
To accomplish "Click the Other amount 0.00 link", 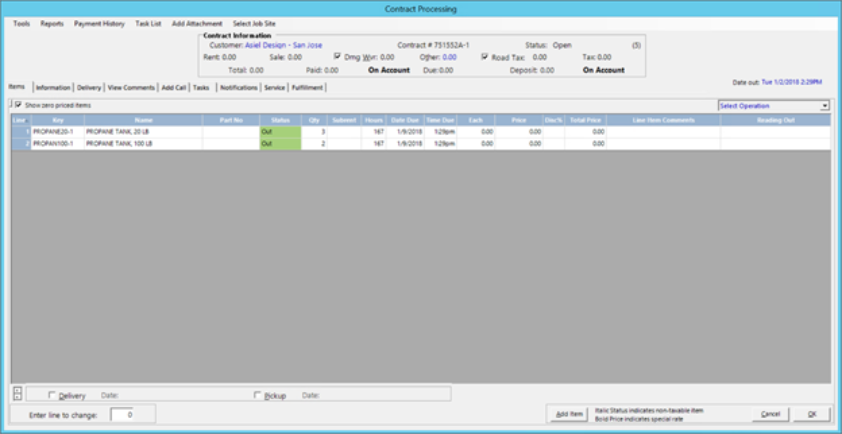I will (x=449, y=57).
